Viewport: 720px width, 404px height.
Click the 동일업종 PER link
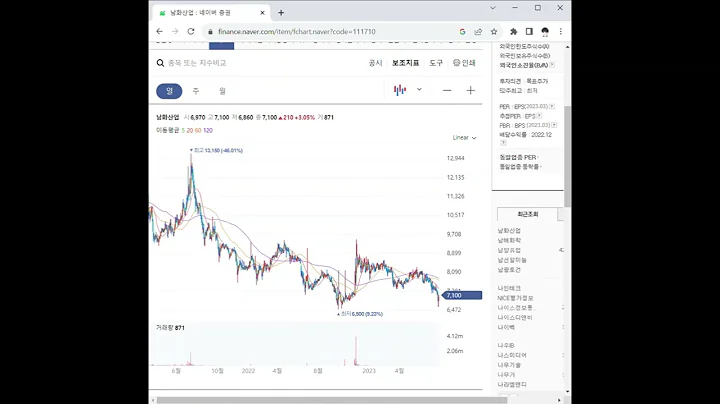(518, 157)
